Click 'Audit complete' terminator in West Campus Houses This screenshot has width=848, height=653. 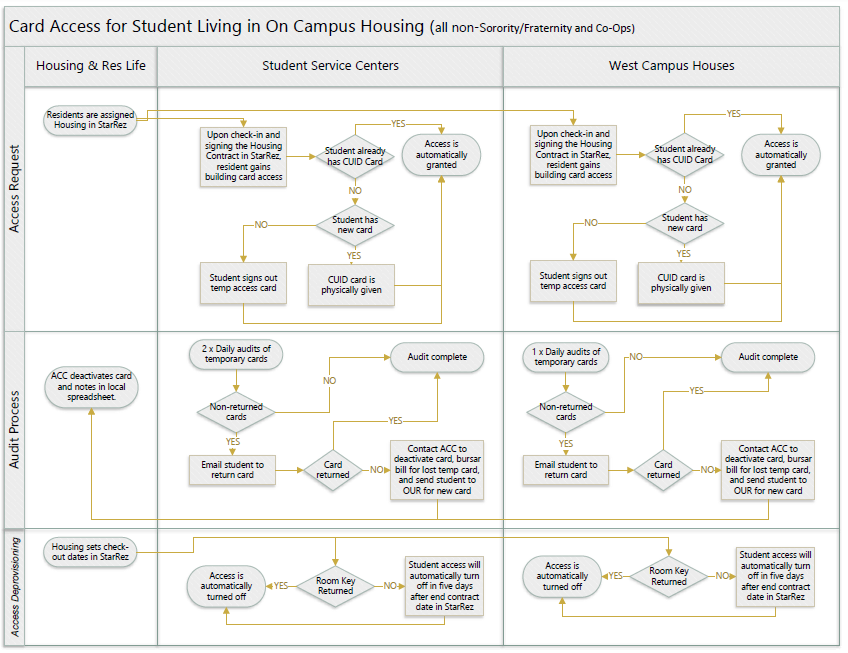point(768,357)
